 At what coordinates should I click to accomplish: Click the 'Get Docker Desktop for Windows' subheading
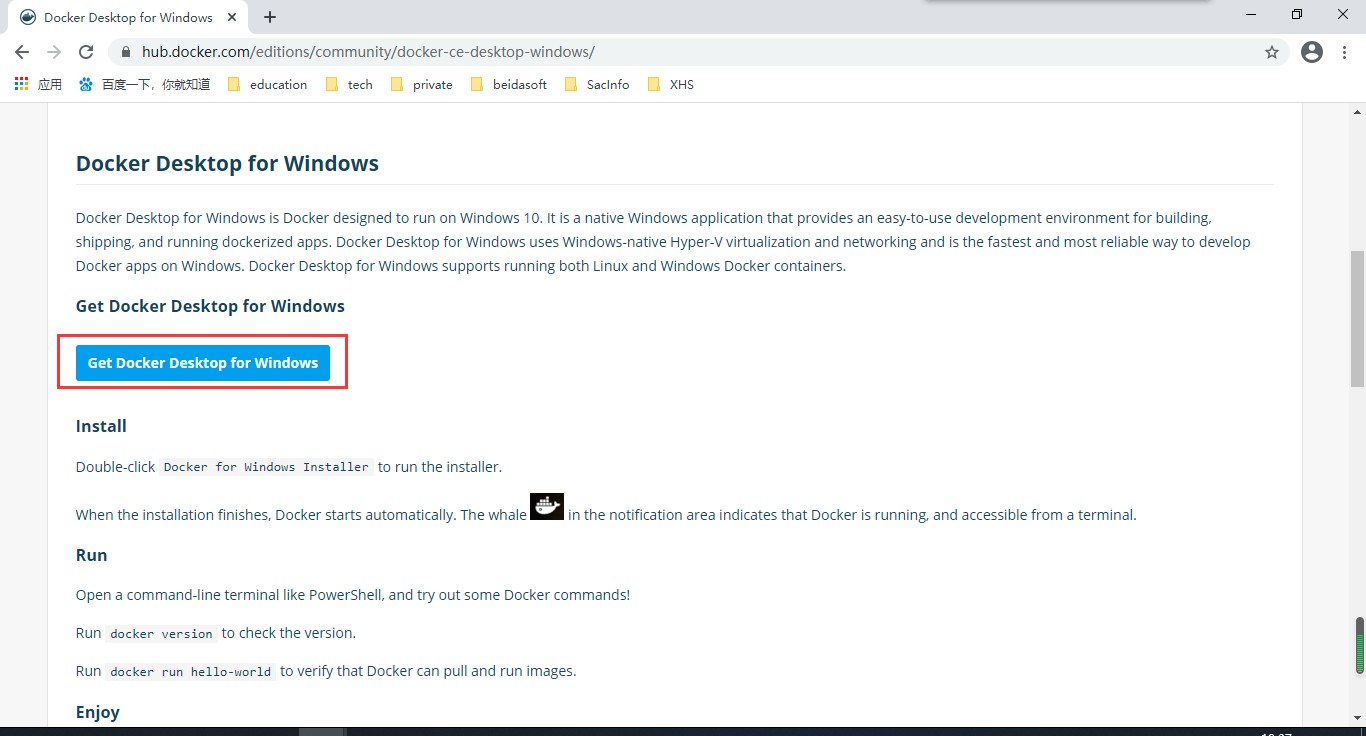210,306
